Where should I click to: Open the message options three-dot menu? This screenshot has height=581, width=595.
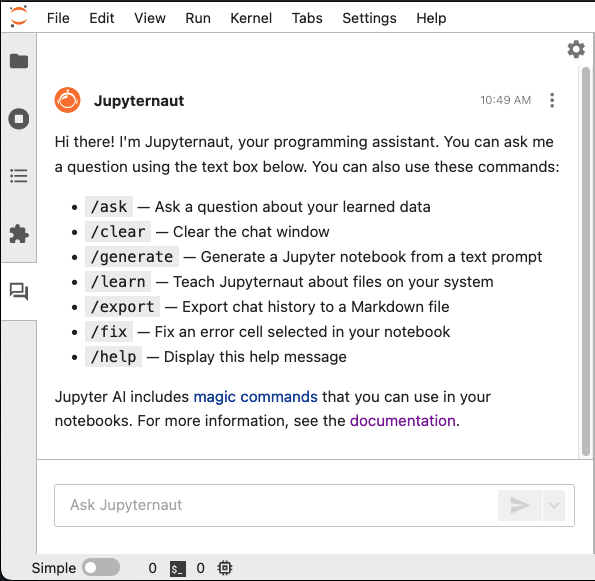(x=552, y=101)
